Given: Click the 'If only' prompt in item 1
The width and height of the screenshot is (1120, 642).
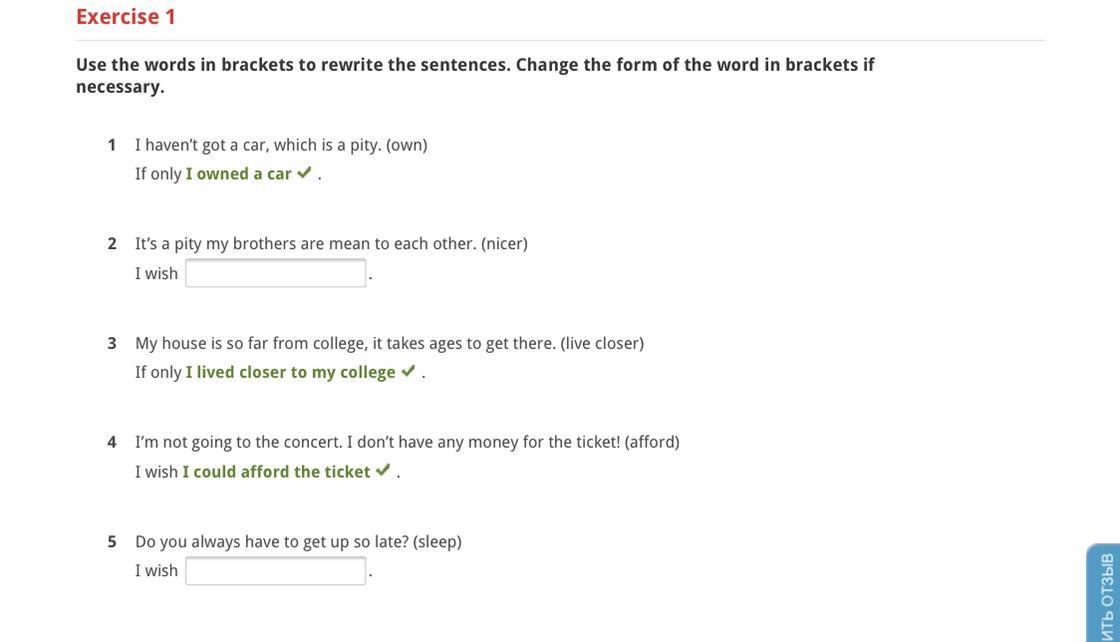Looking at the screenshot, I should click(x=159, y=174).
